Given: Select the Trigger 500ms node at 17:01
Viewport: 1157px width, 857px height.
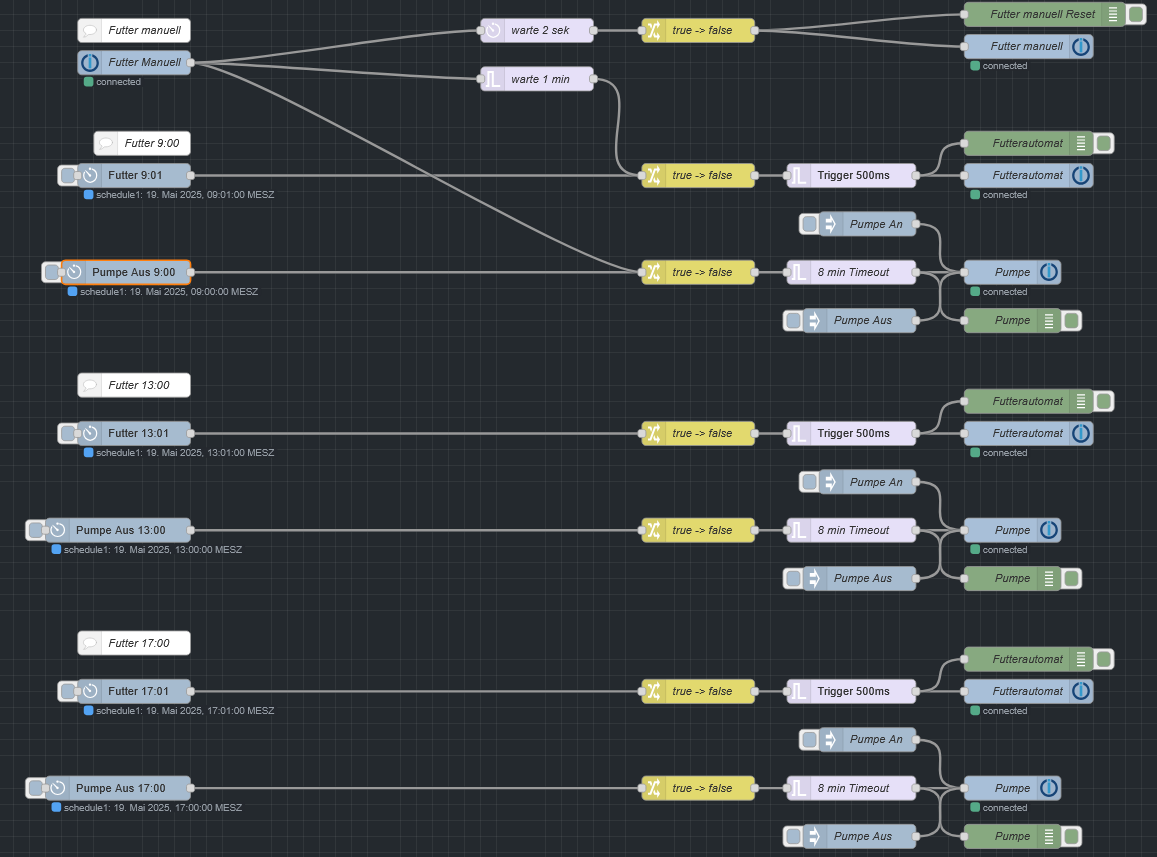Looking at the screenshot, I should [x=852, y=692].
